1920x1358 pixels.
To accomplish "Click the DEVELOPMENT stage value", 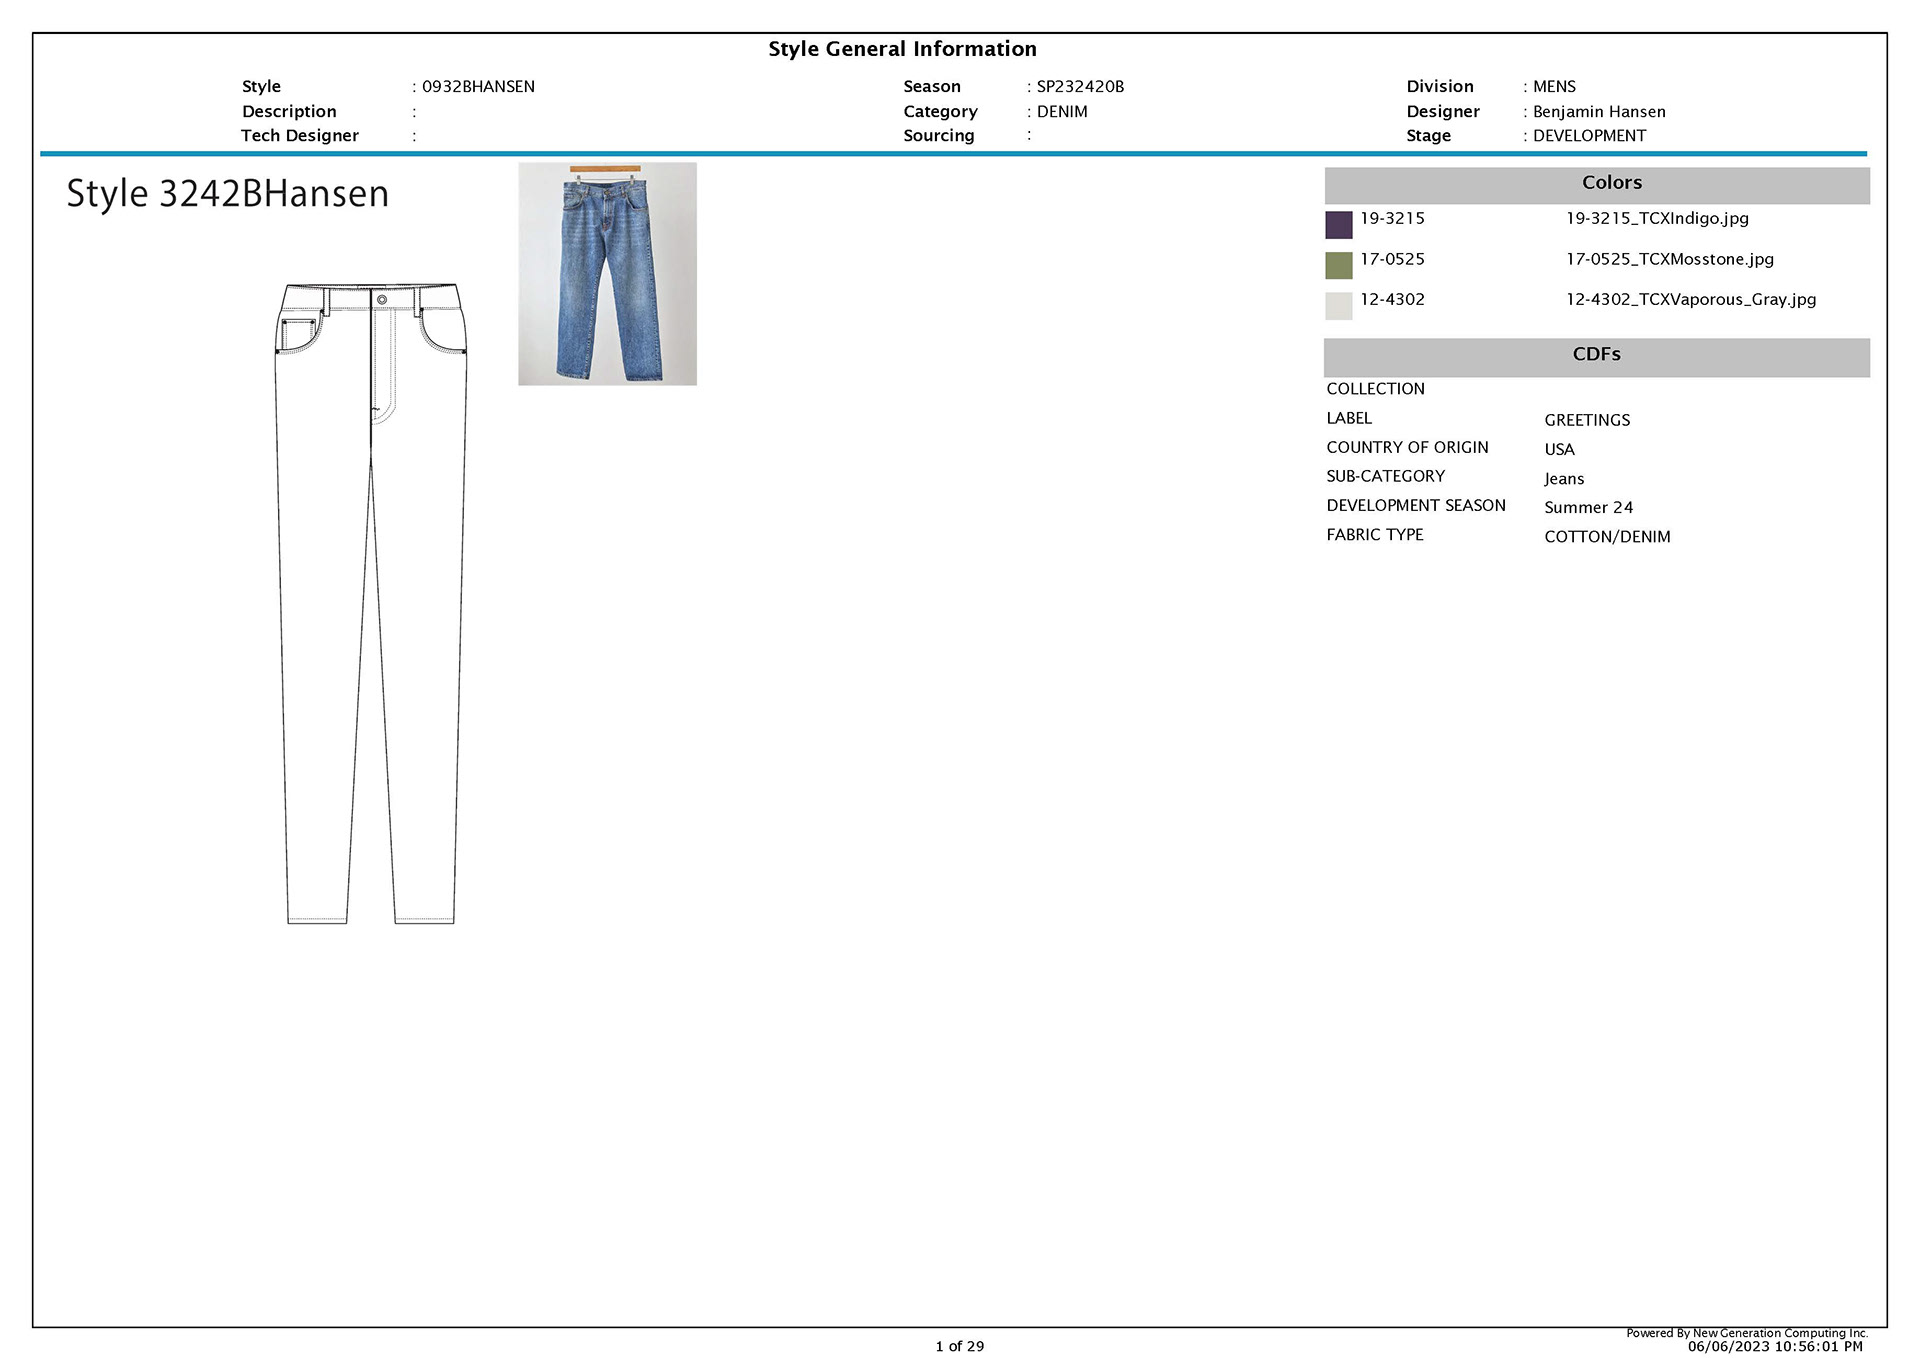I will pos(1589,136).
